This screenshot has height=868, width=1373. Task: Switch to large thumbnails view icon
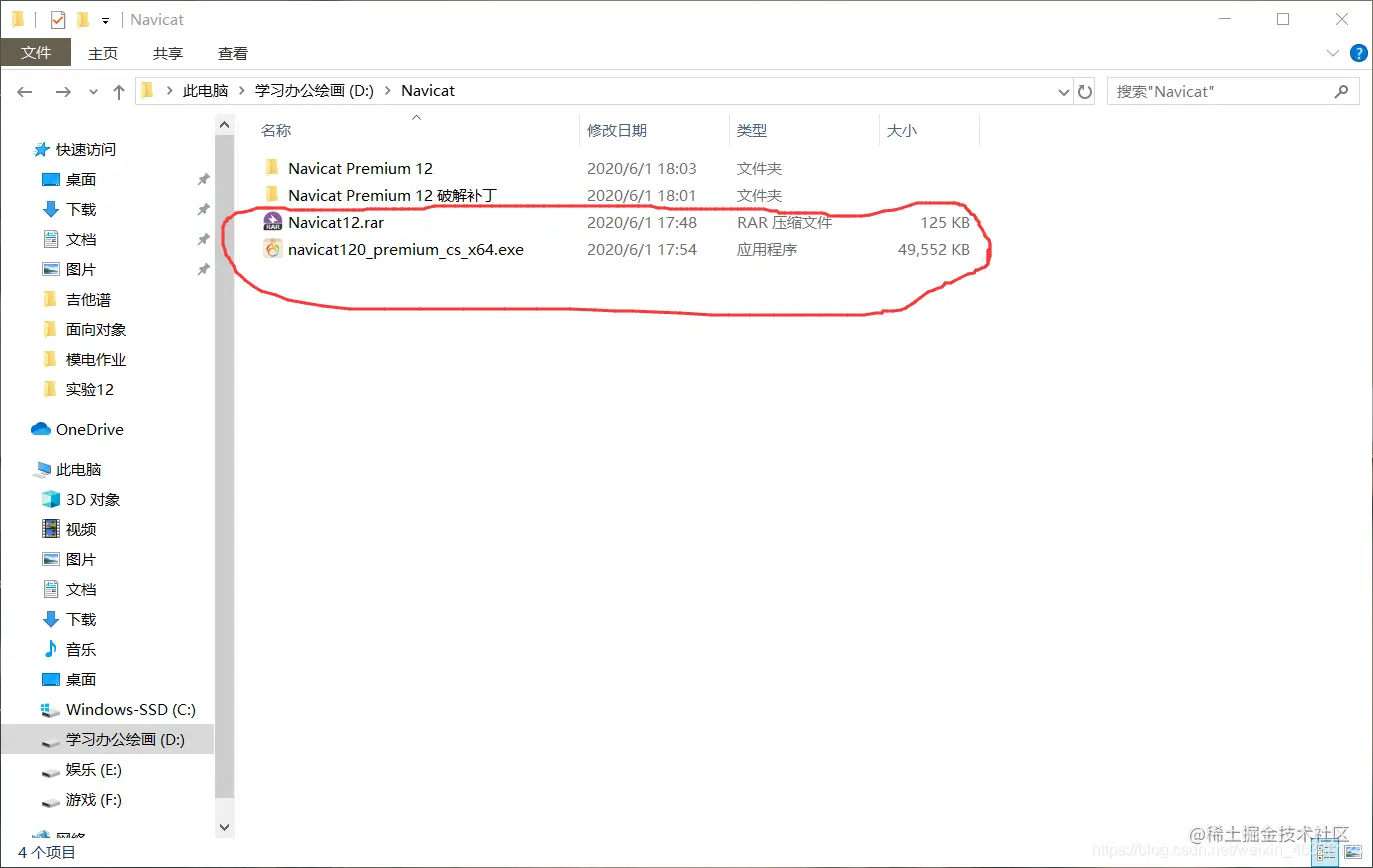[1353, 853]
